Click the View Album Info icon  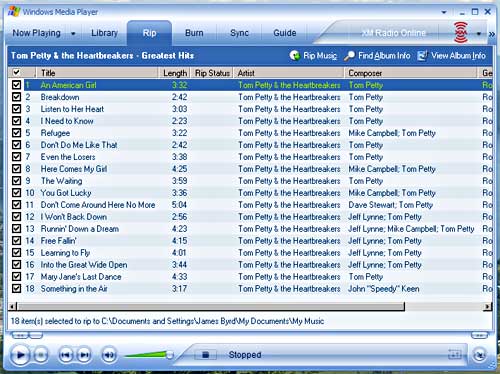[422, 56]
